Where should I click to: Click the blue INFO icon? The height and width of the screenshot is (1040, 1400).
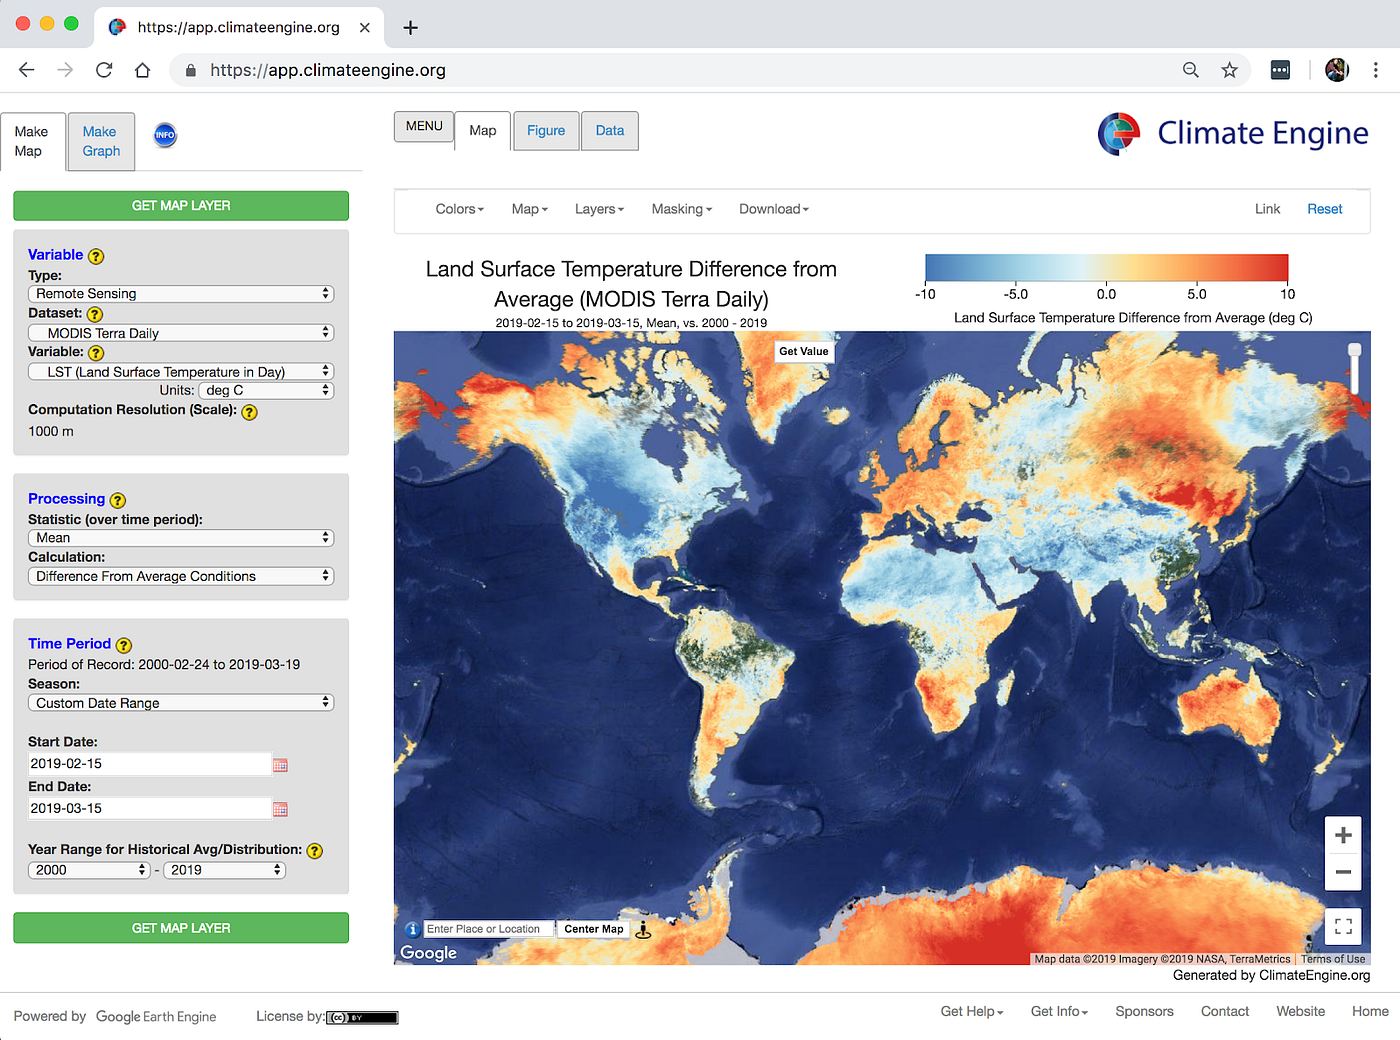pos(165,135)
